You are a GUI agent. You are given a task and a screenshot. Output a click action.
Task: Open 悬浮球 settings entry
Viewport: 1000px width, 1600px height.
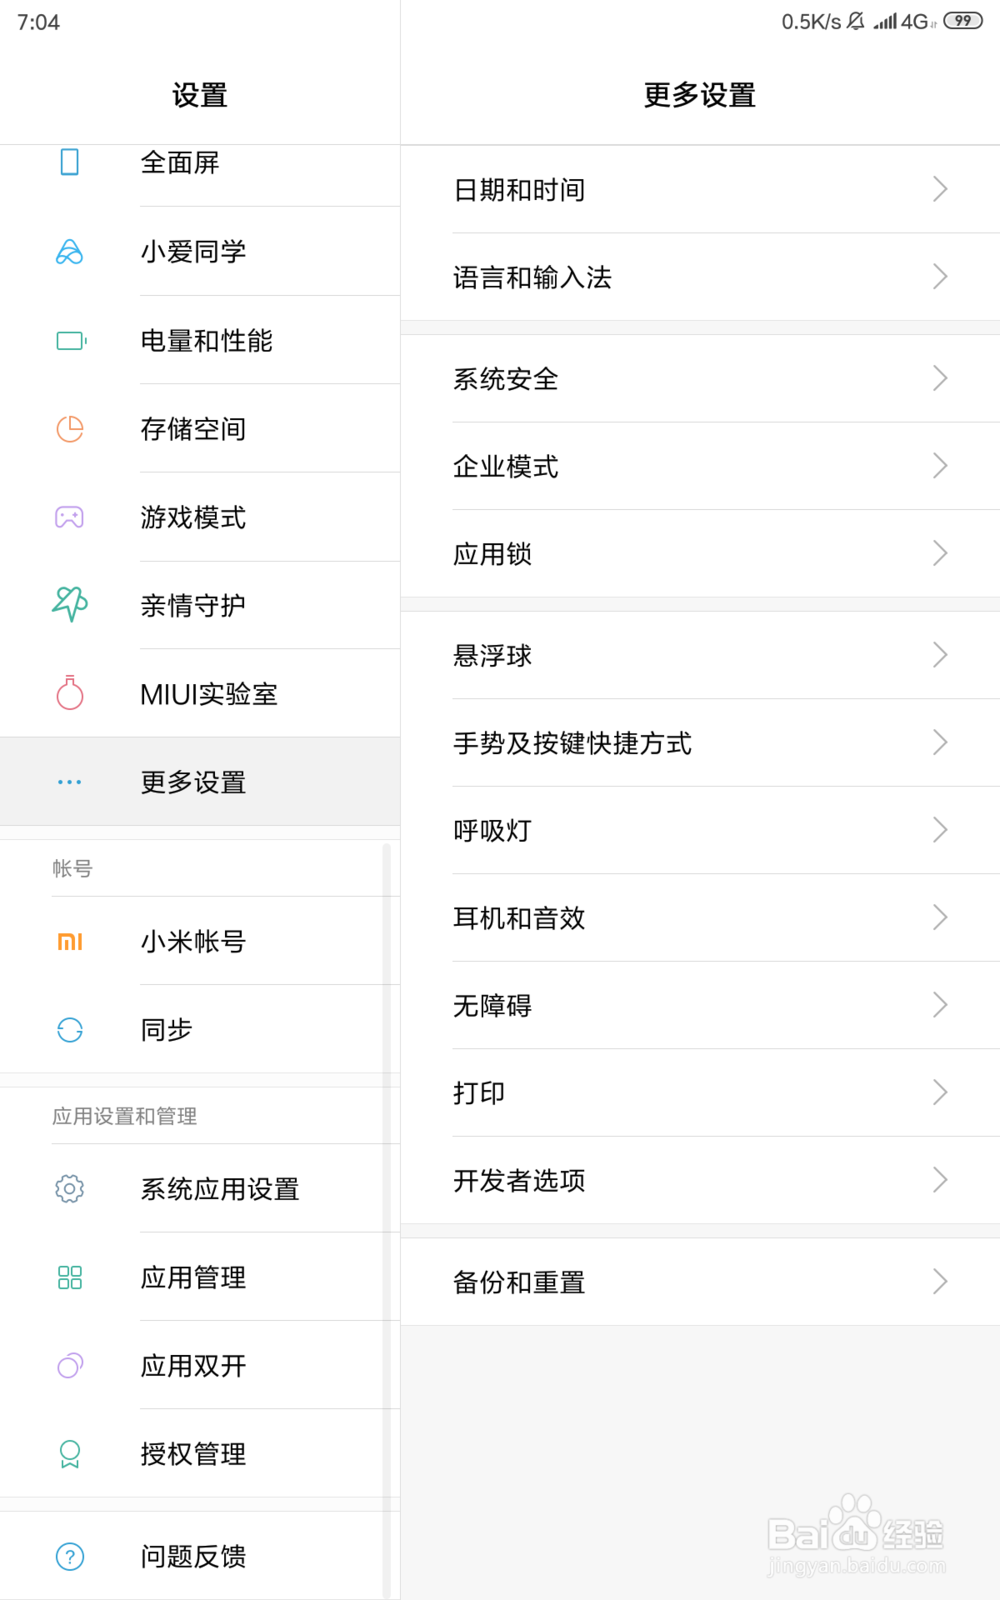(700, 655)
